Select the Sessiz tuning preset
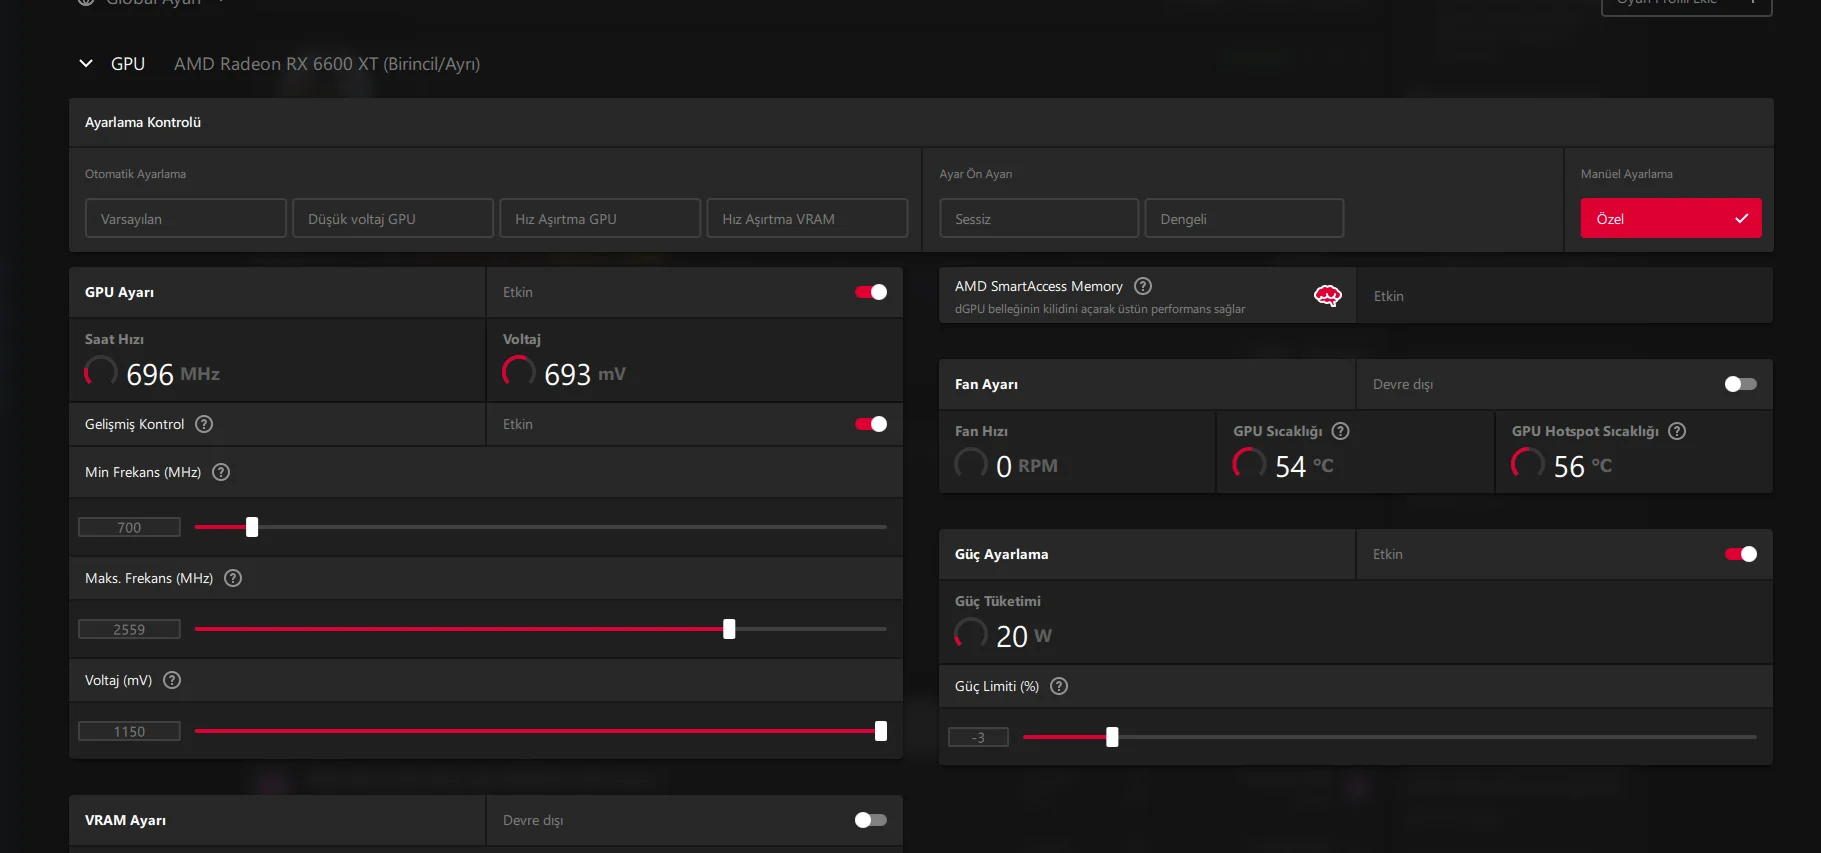The image size is (1821, 853). (1039, 218)
